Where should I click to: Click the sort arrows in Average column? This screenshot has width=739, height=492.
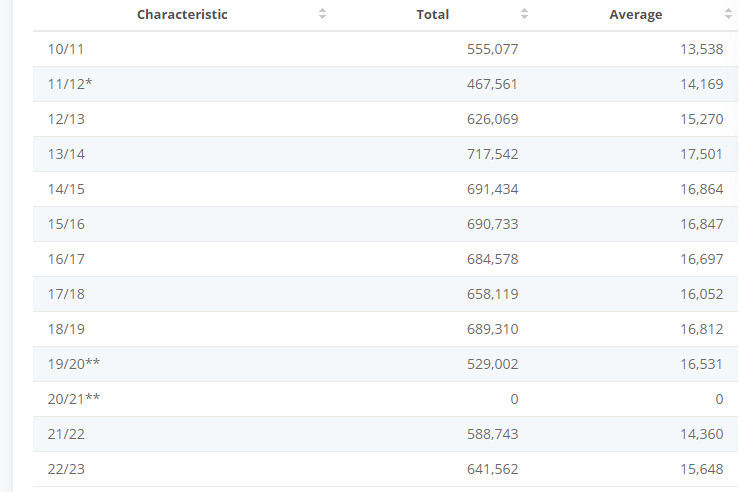point(728,15)
